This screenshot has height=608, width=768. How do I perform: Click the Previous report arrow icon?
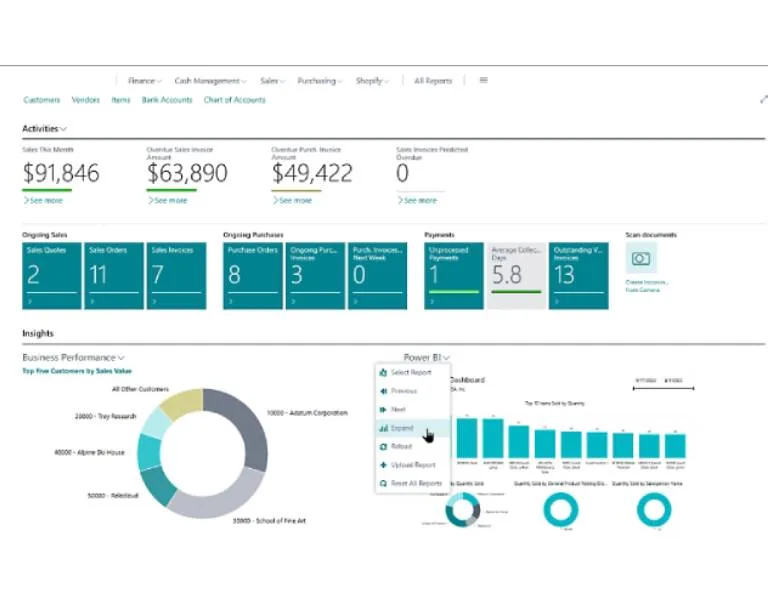[382, 391]
